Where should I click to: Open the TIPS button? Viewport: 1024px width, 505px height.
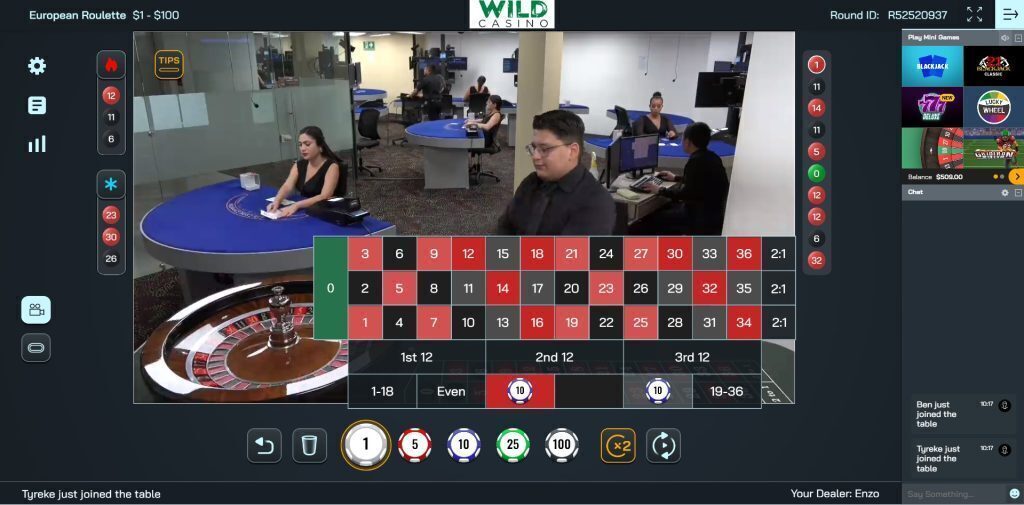(169, 65)
